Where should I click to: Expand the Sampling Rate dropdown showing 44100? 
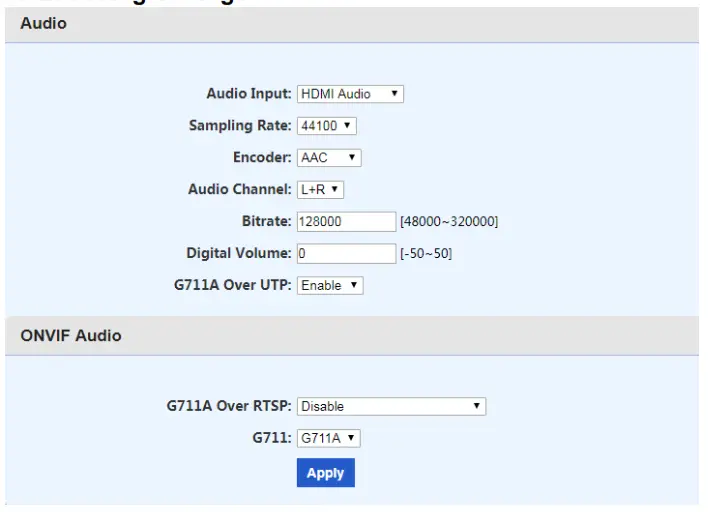(x=327, y=126)
